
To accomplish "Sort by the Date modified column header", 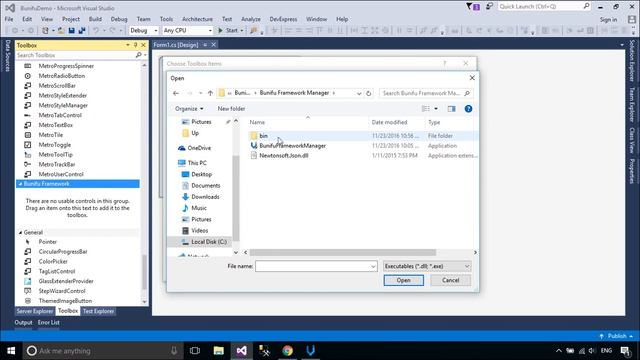I will tap(389, 122).
